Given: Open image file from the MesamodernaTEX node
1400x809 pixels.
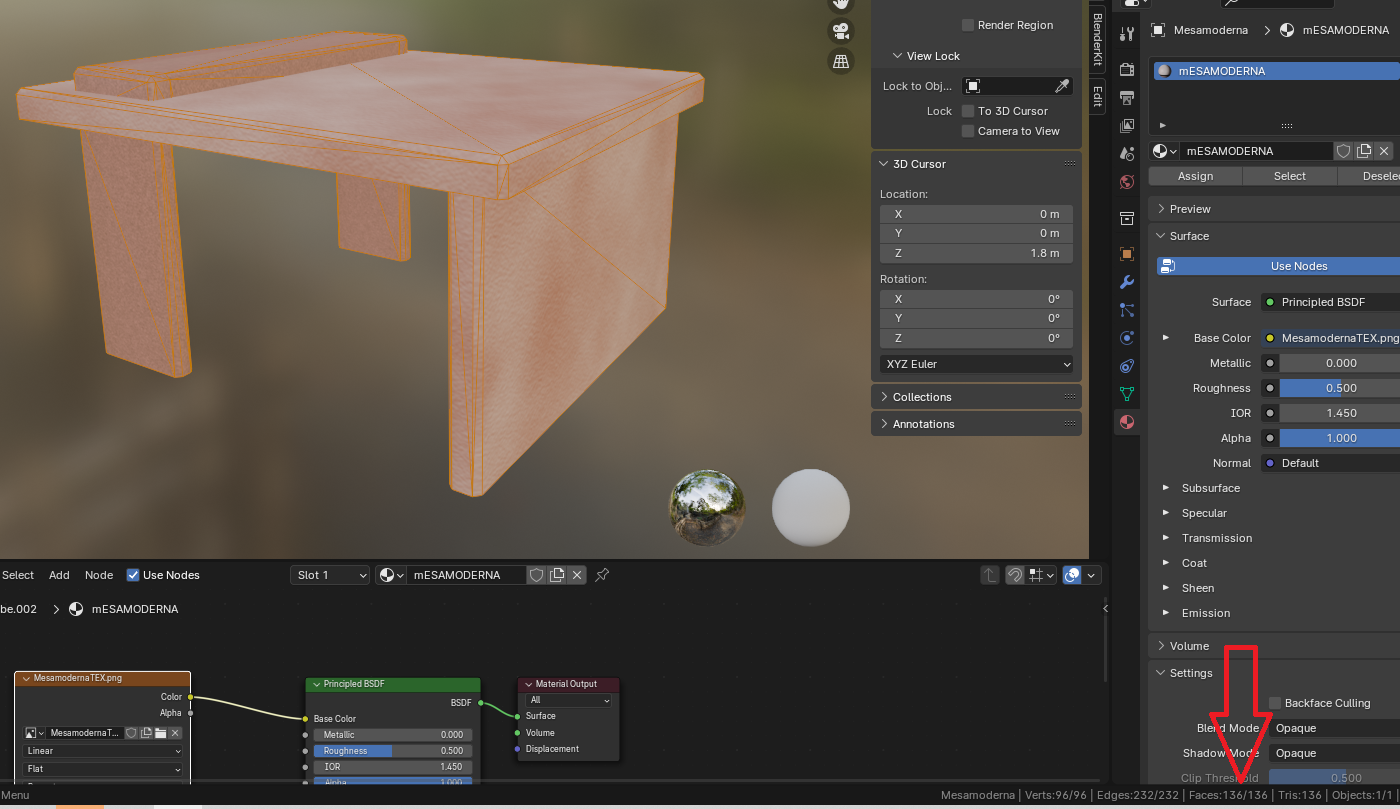Looking at the screenshot, I should pyautogui.click(x=160, y=733).
